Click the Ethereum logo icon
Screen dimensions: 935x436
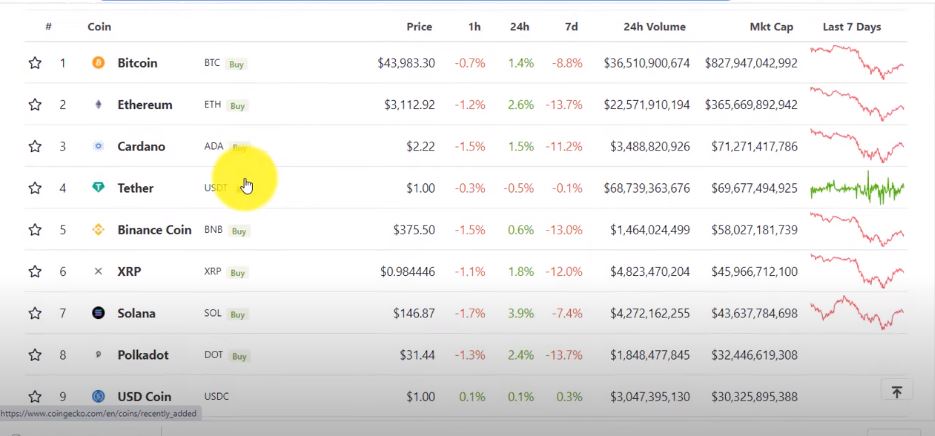tap(98, 104)
